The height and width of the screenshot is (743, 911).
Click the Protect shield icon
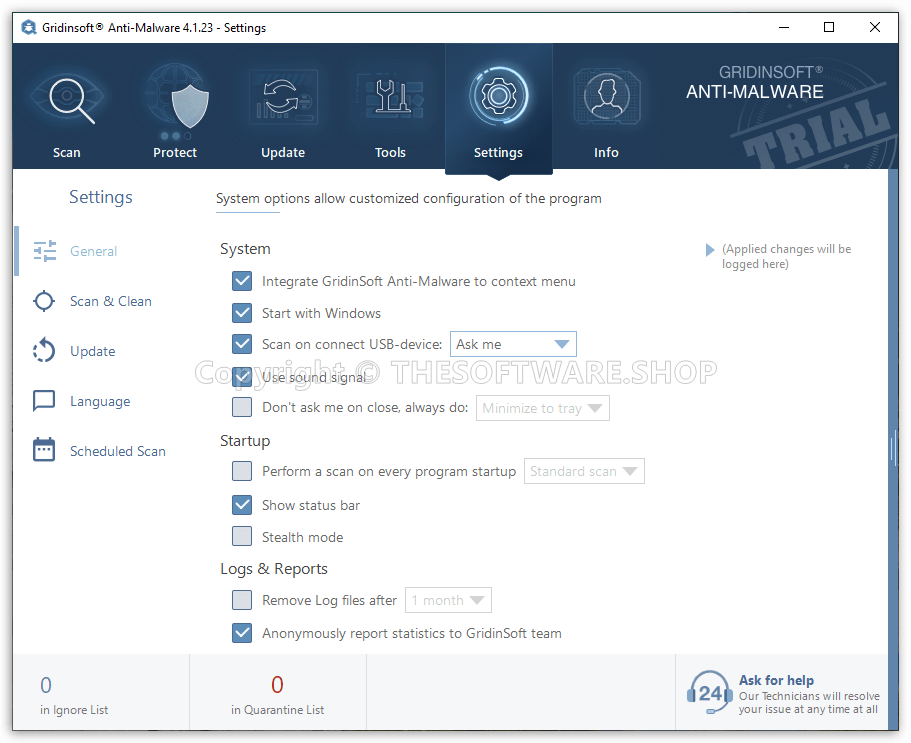175,96
